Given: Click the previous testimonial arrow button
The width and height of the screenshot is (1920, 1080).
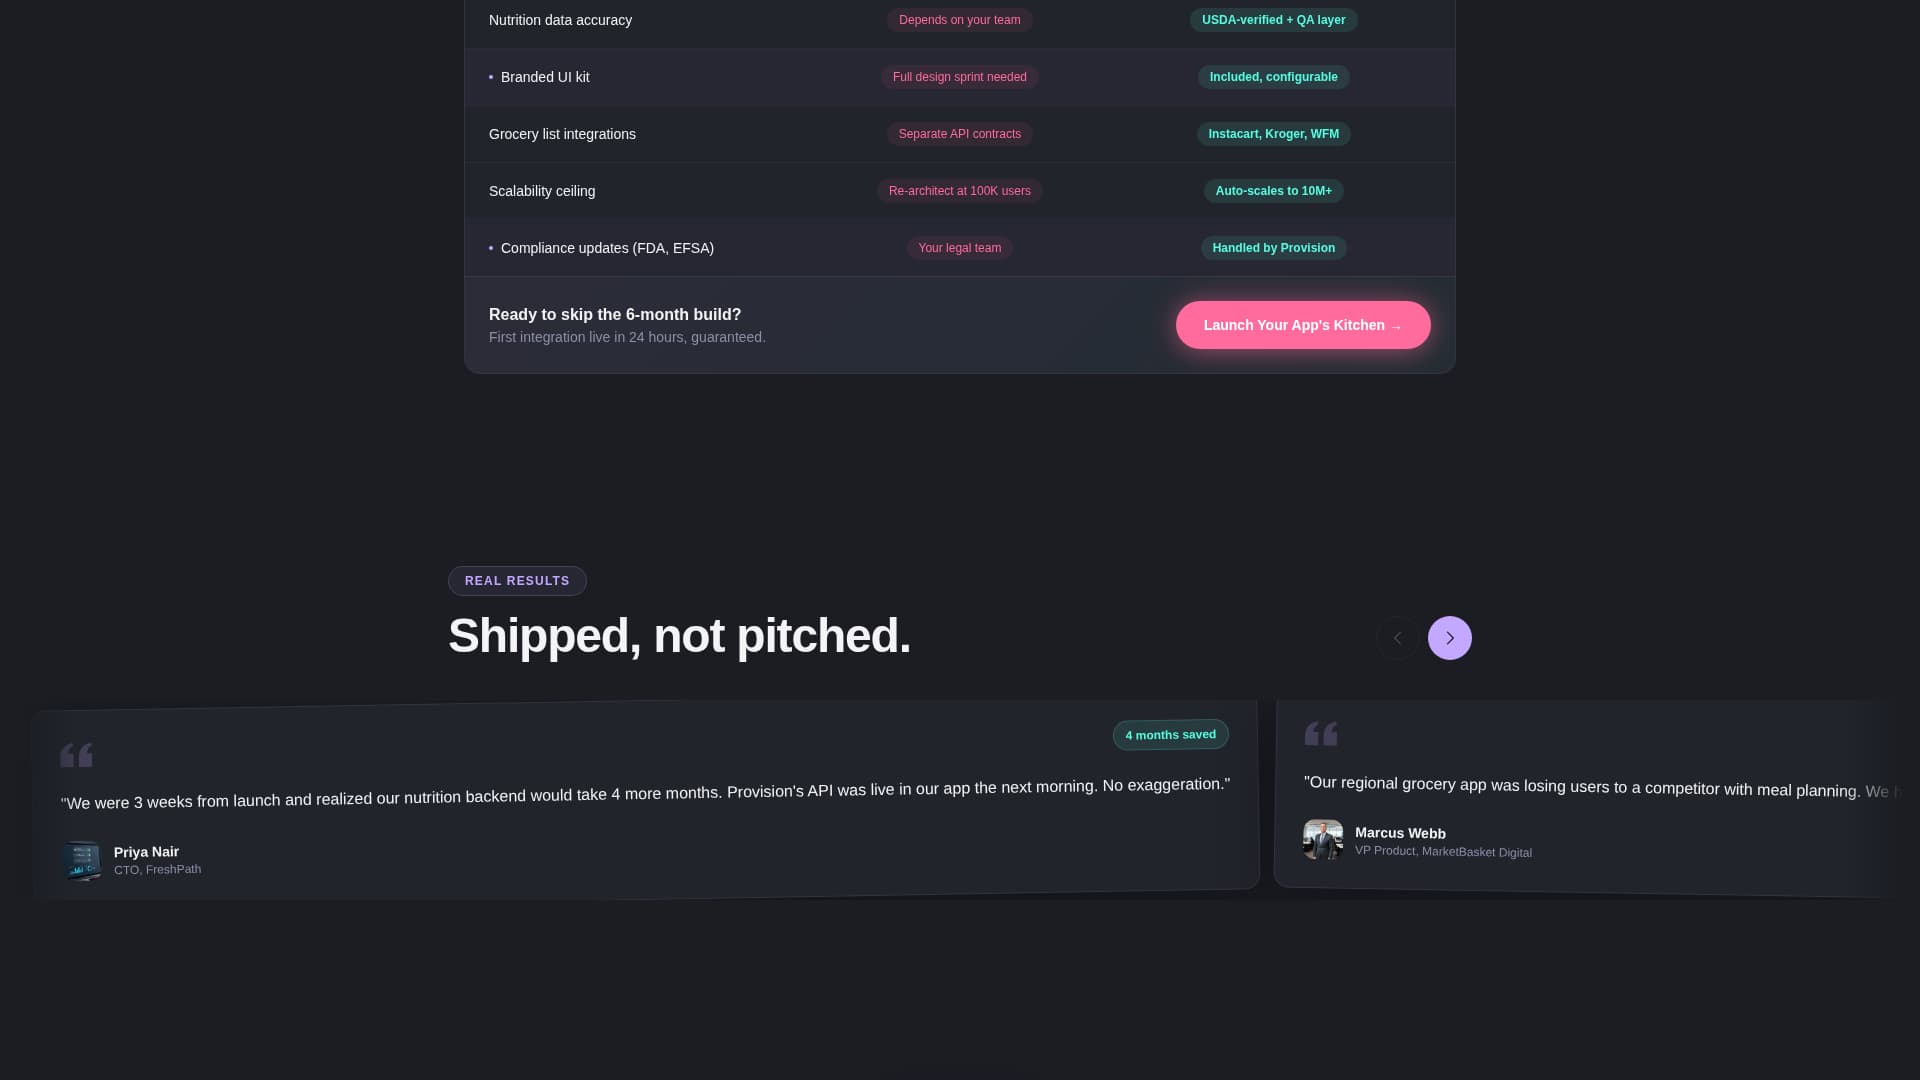Looking at the screenshot, I should tap(1397, 638).
